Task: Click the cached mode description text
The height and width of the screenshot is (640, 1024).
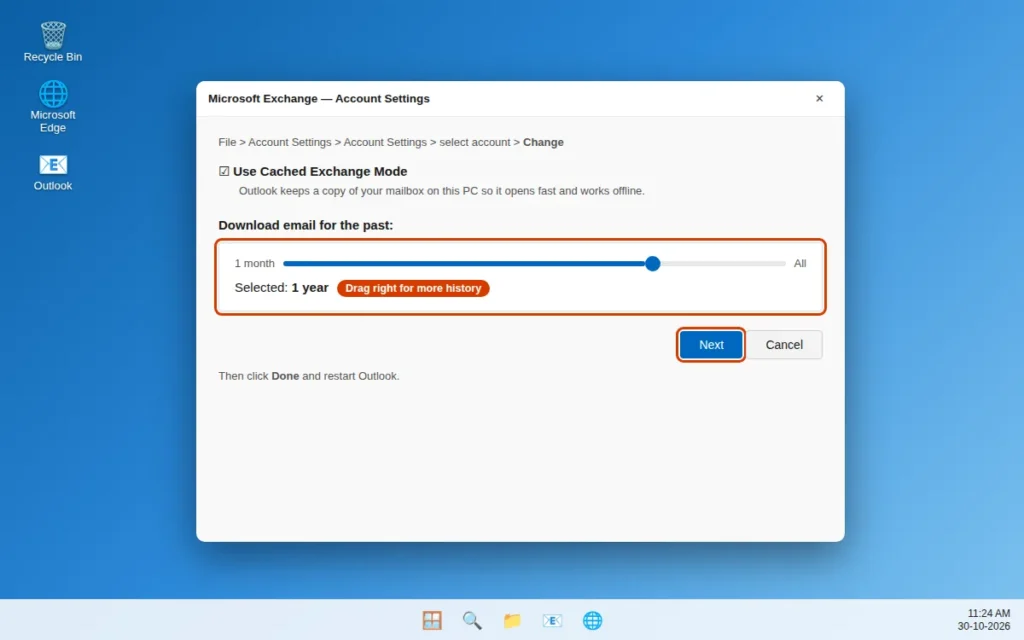Action: 441,191
